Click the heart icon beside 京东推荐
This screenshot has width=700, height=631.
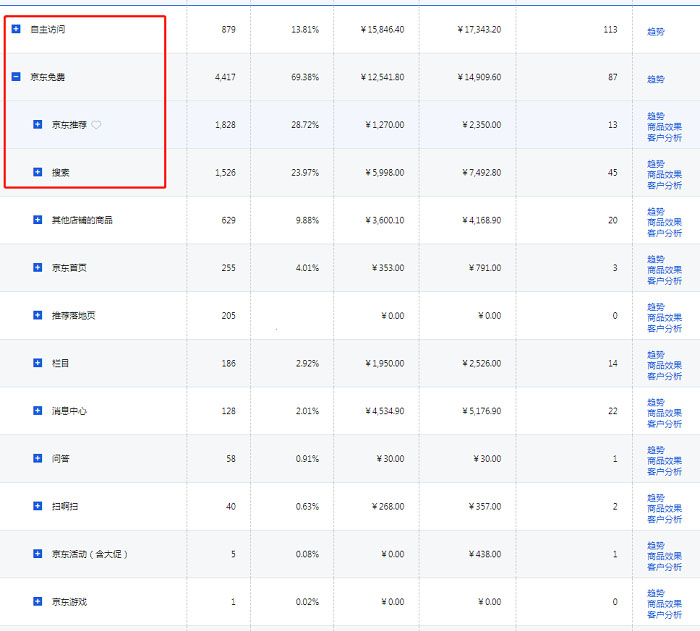96,125
